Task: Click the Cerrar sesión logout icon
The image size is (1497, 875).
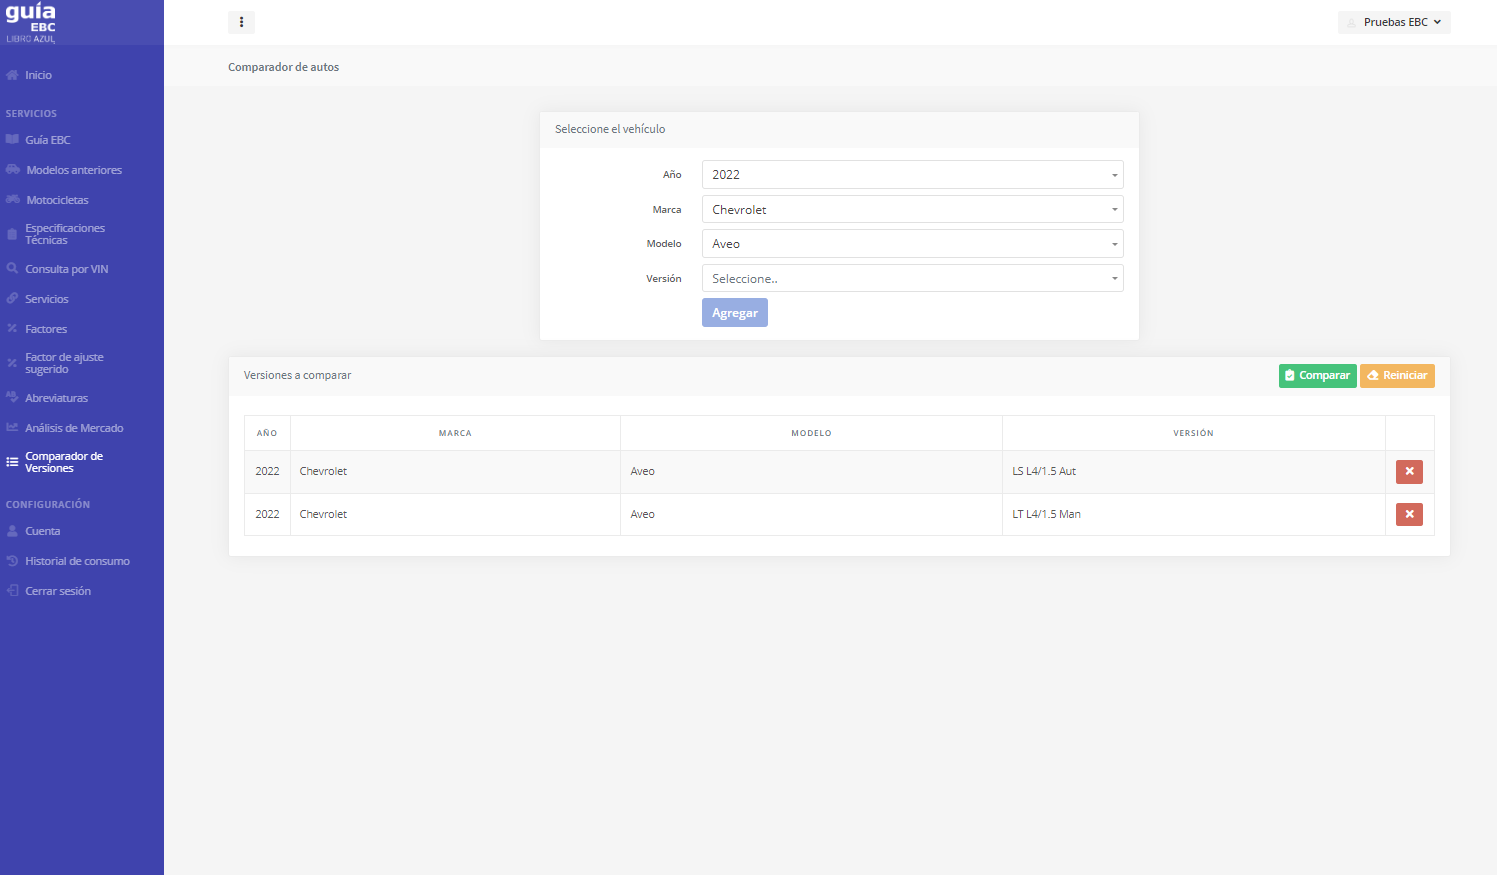Action: click(12, 591)
